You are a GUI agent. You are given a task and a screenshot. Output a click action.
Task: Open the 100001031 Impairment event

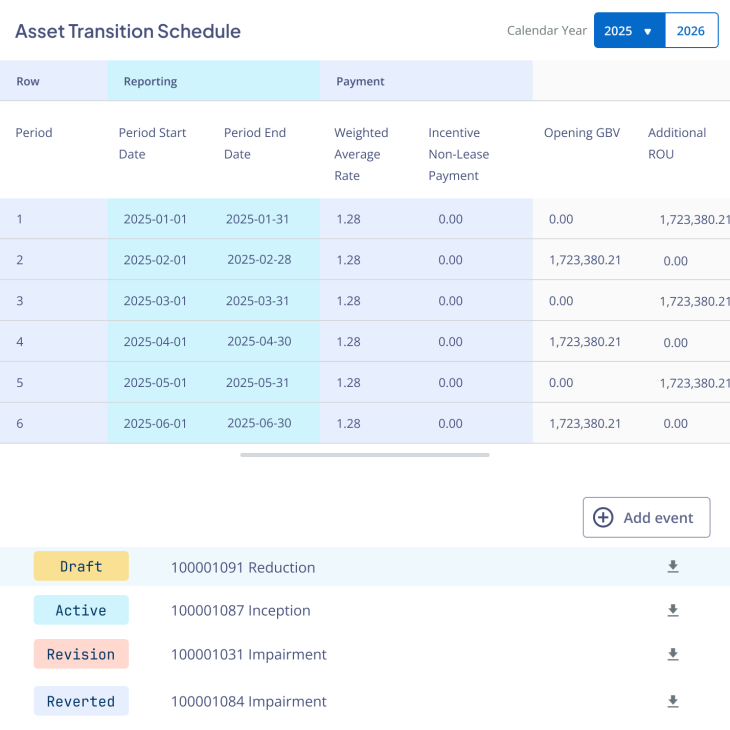[249, 654]
